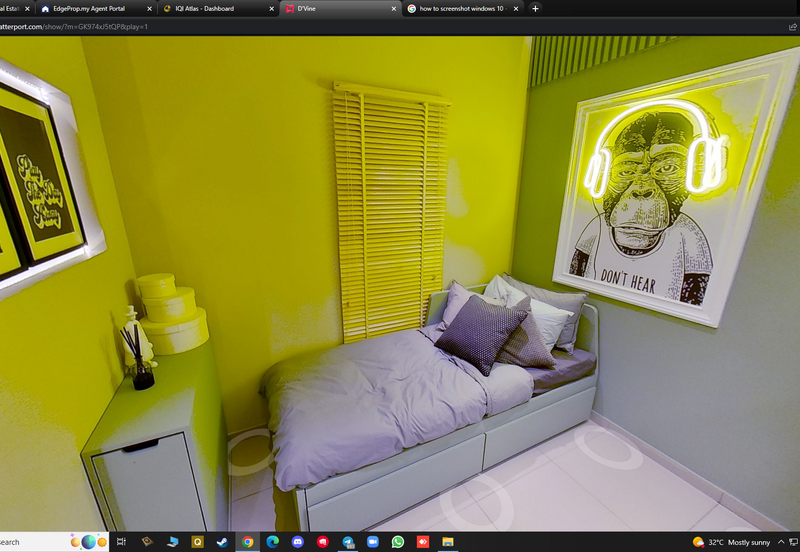The width and height of the screenshot is (800, 552).
Task: Click the Google Chrome taskbar icon
Action: coord(247,542)
